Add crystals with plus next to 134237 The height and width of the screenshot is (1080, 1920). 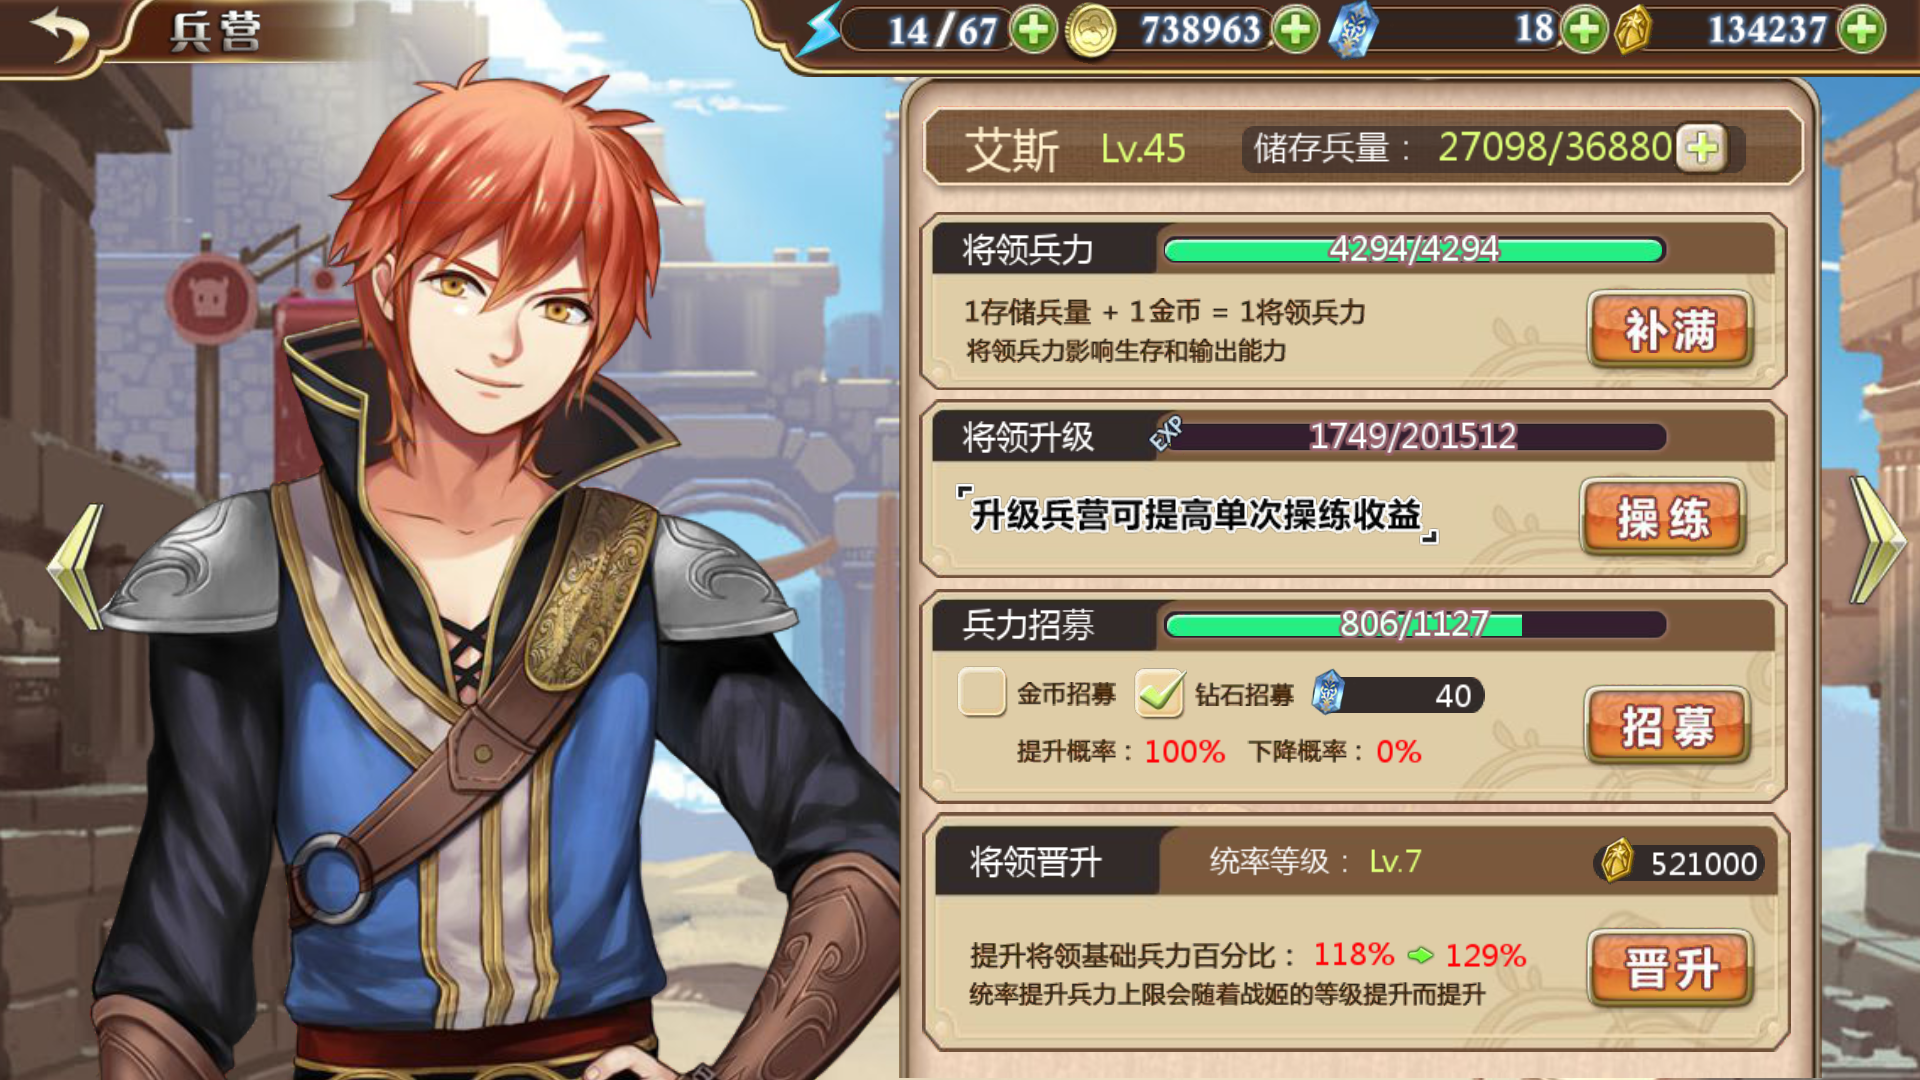pos(1862,30)
